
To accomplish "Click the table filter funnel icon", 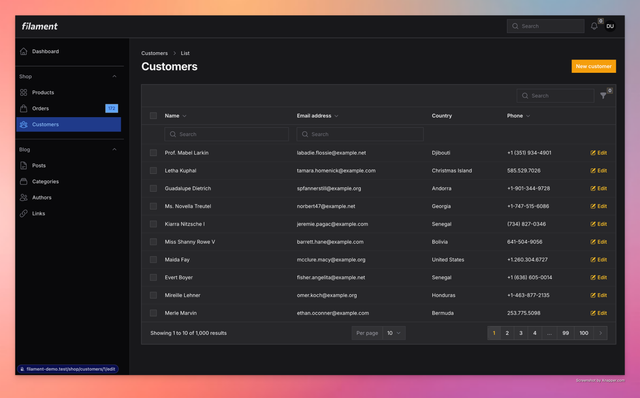I will pyautogui.click(x=603, y=96).
